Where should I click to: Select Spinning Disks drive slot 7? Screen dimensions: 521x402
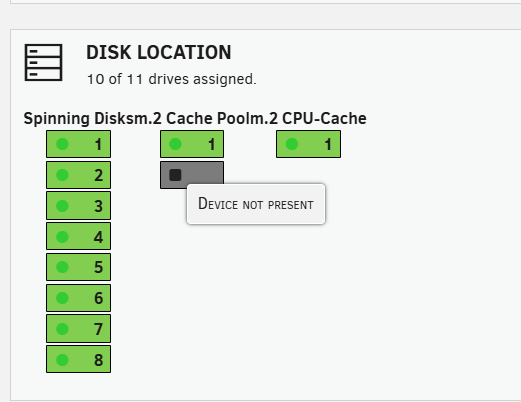[78, 329]
